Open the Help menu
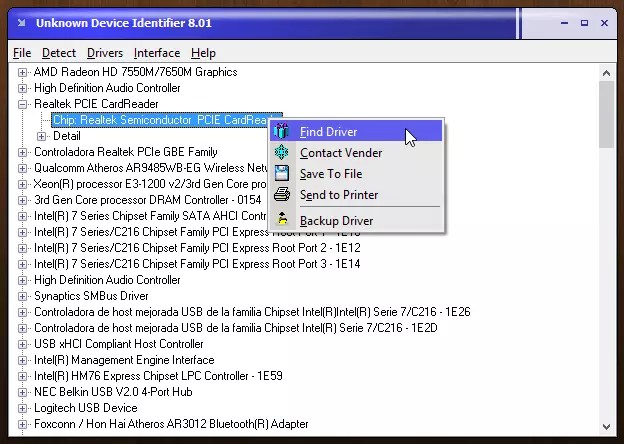Screen dimensions: 624x444 (203, 53)
